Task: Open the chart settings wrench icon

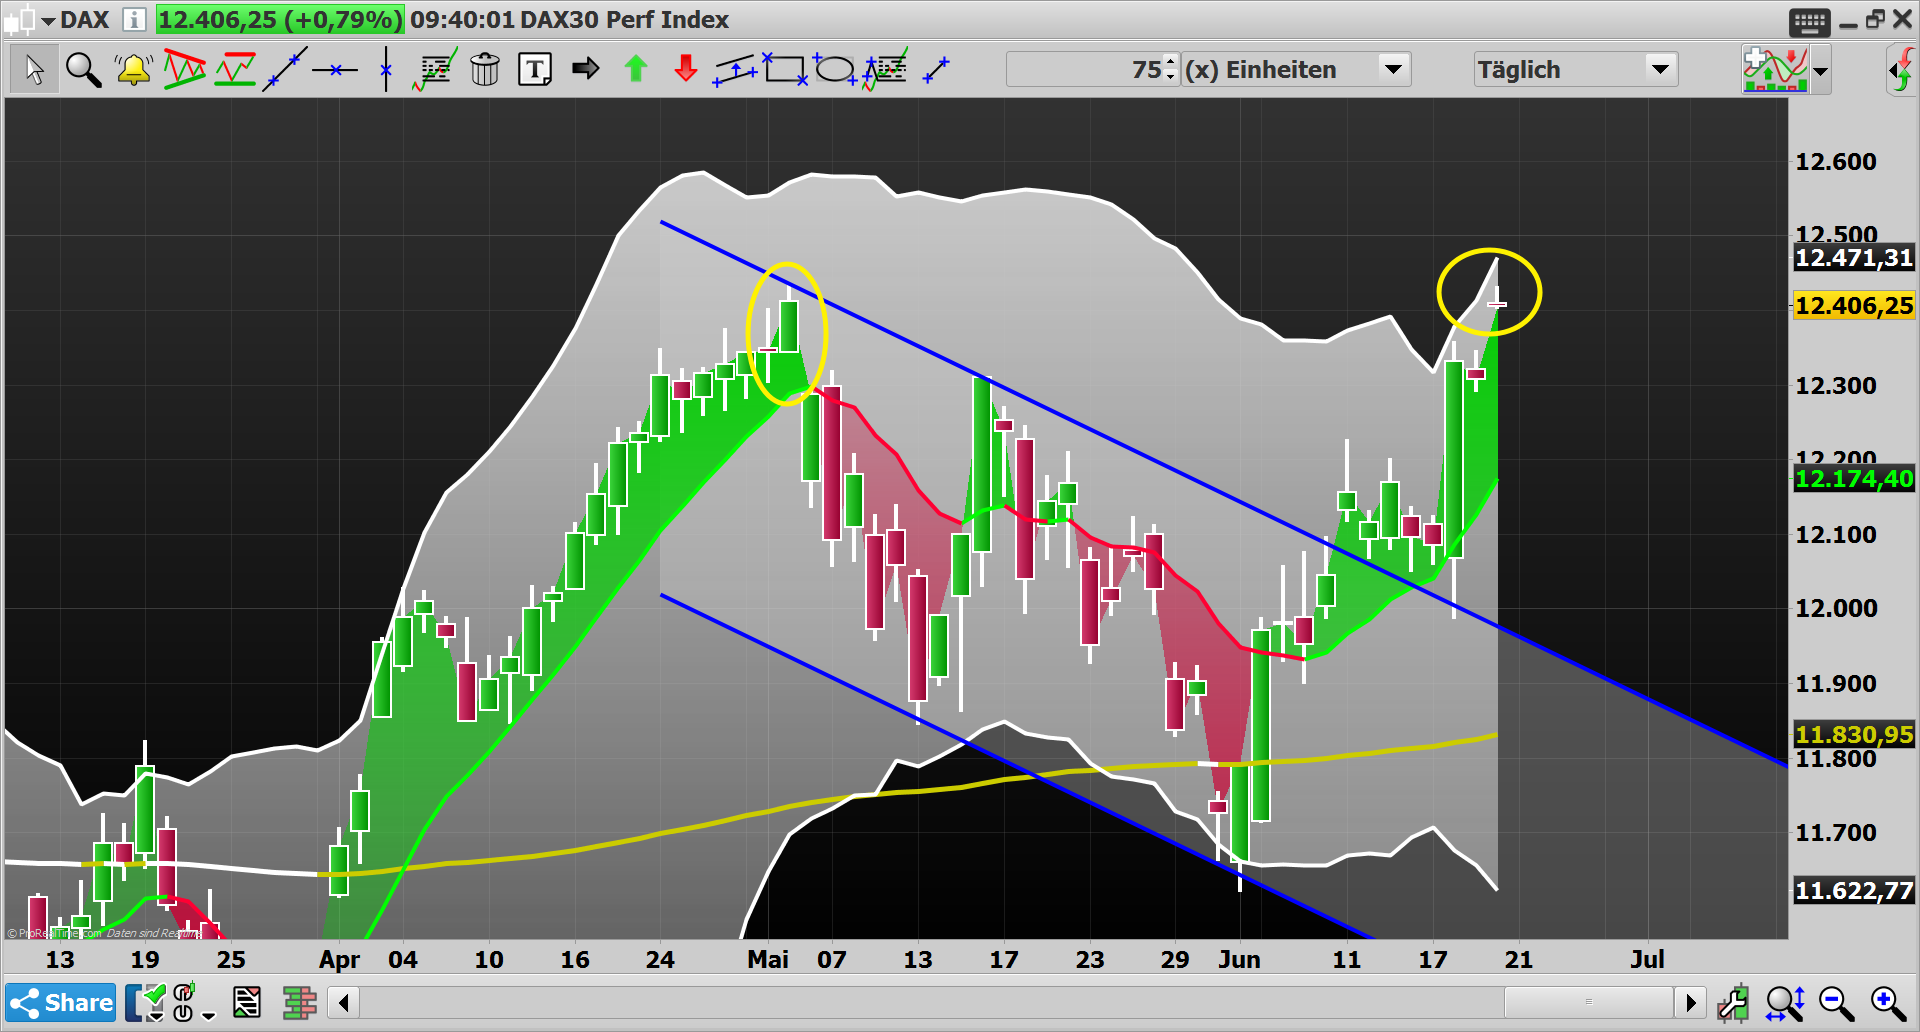Action: 1733,1003
